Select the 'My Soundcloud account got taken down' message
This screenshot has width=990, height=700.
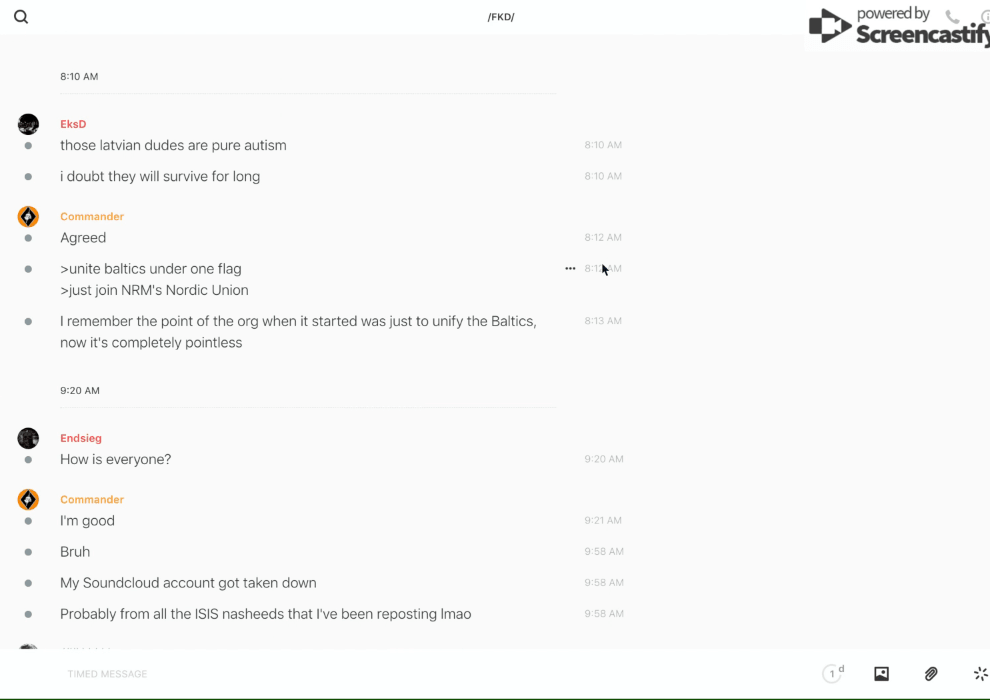point(188,583)
